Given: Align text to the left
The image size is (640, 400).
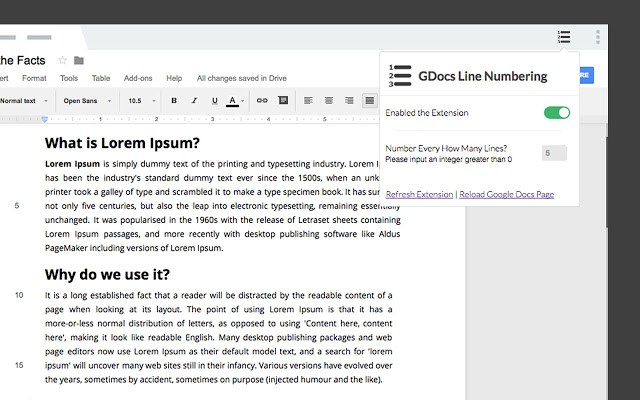Looking at the screenshot, I should pyautogui.click(x=308, y=100).
